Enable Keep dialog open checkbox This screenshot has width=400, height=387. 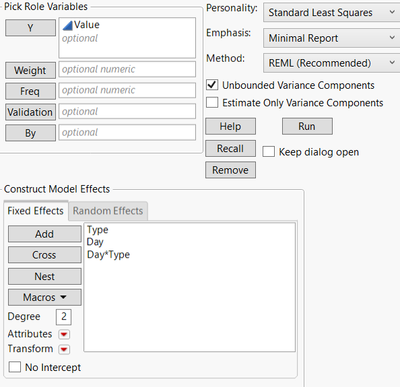click(x=268, y=152)
